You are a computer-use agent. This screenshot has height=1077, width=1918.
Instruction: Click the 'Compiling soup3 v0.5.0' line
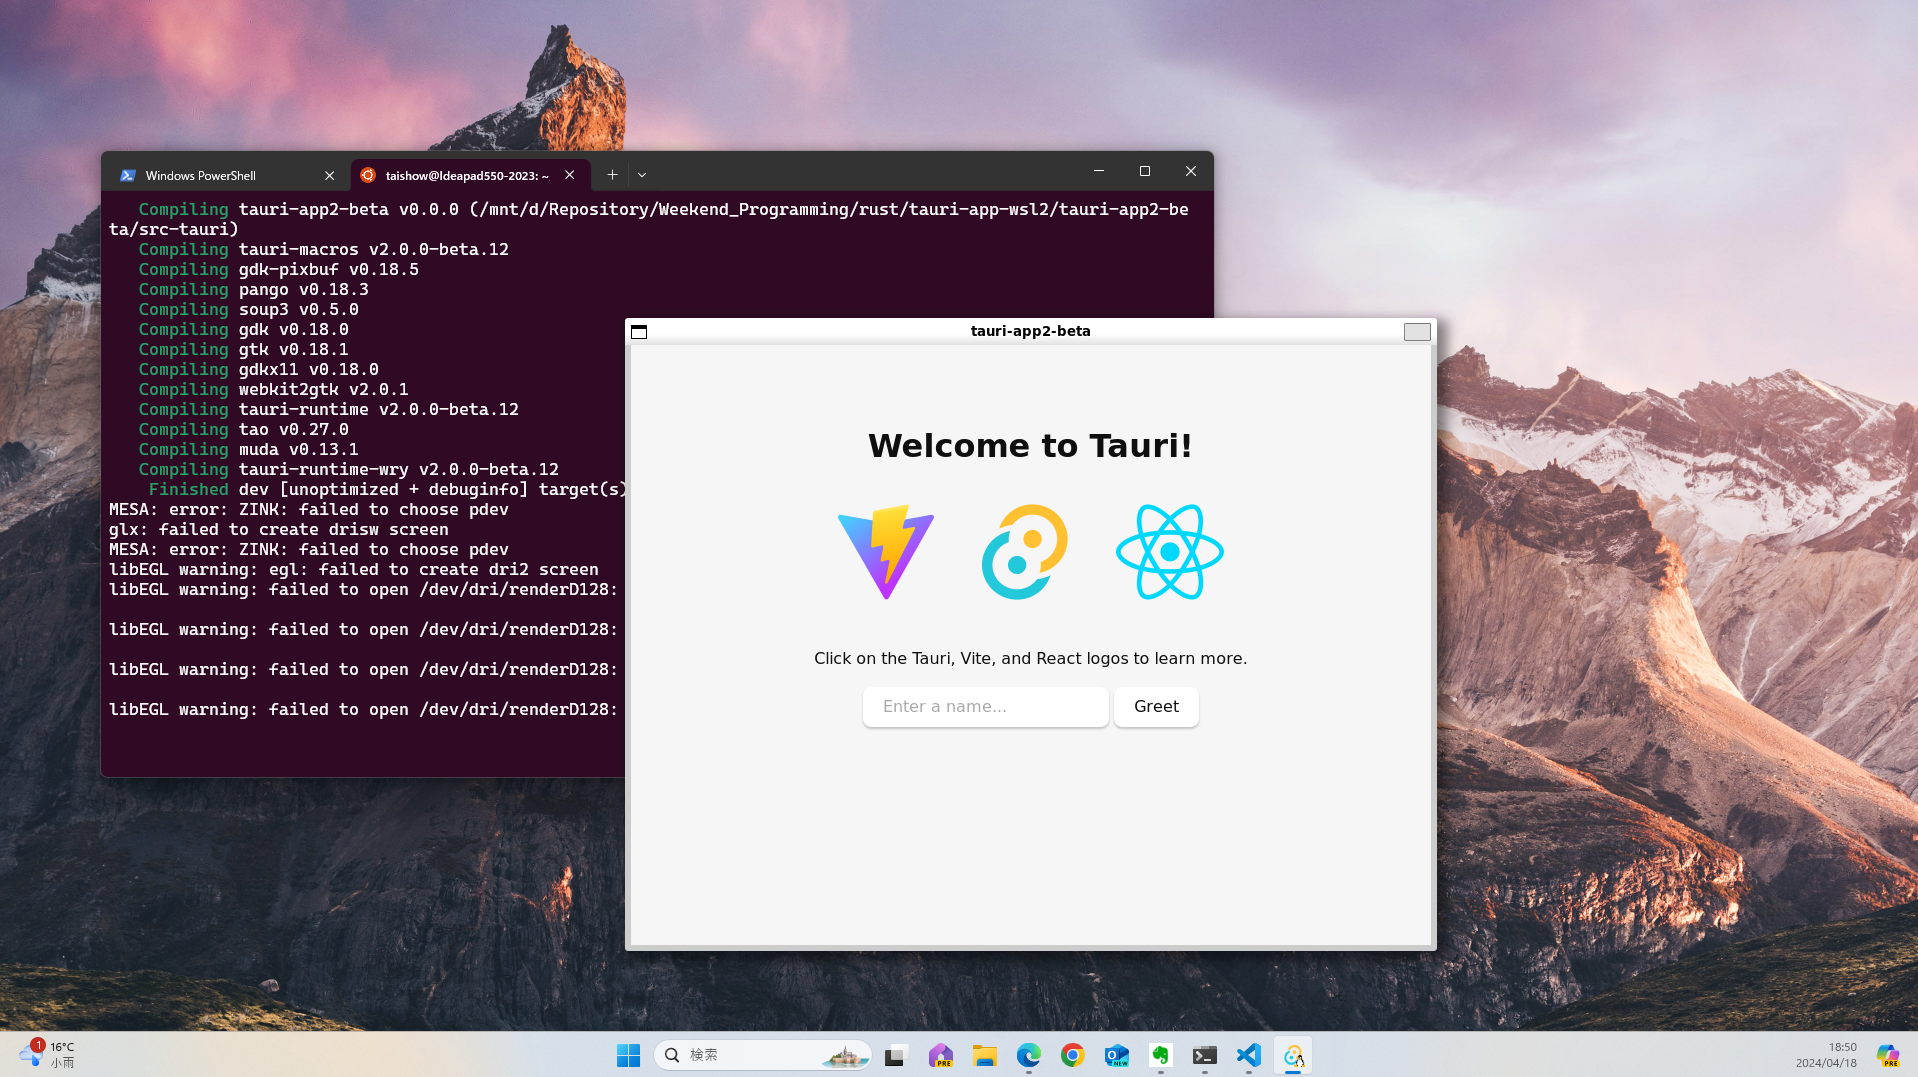coord(248,309)
